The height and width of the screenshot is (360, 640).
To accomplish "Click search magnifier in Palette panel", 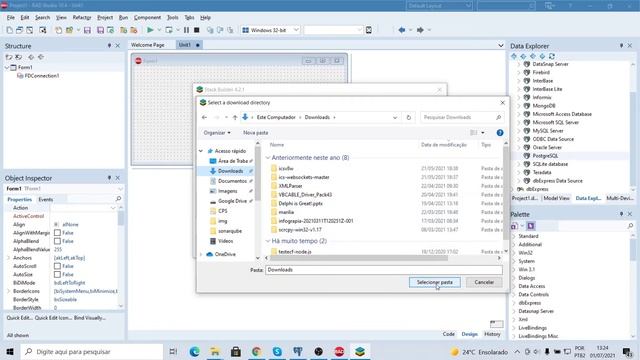I will (x=630, y=226).
